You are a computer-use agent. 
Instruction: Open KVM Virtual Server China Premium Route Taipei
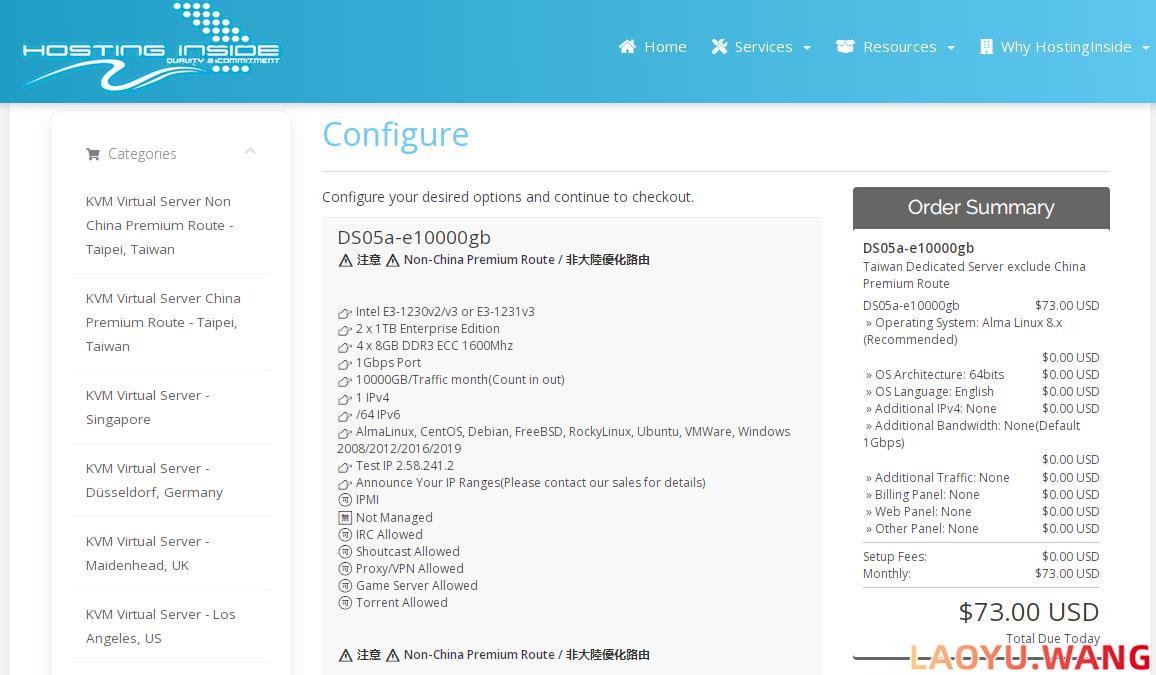pyautogui.click(x=163, y=322)
